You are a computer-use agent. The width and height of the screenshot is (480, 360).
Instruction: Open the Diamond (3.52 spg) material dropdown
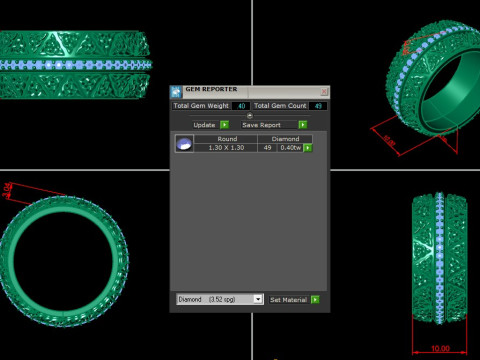click(220, 299)
